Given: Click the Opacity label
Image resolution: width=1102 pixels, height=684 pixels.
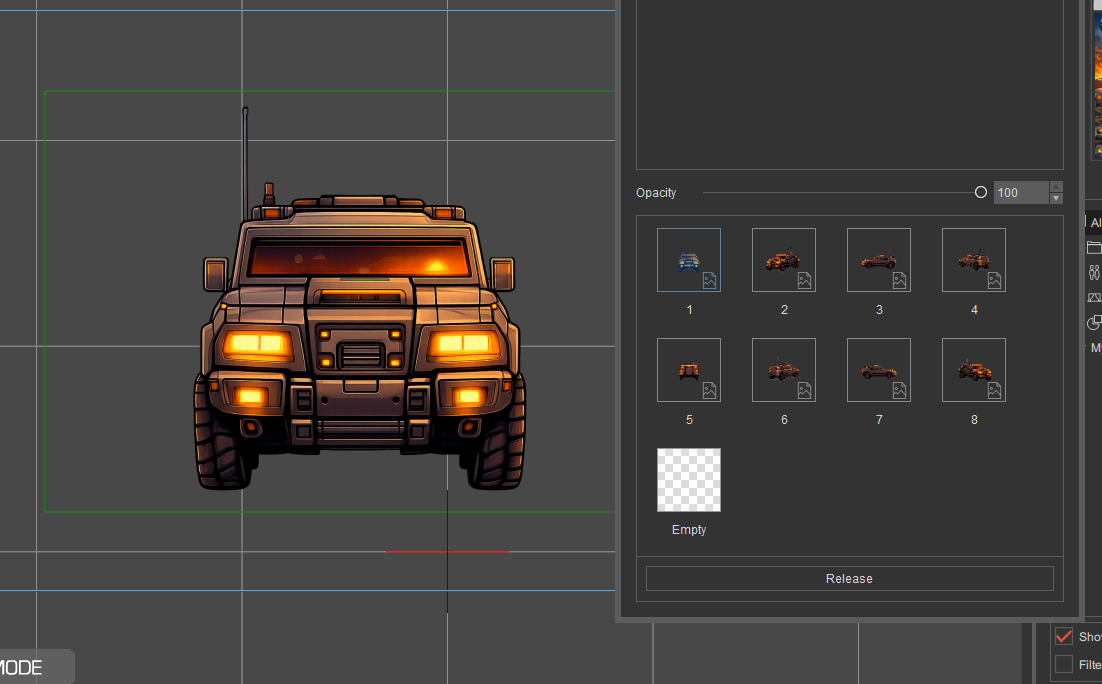Looking at the screenshot, I should pos(656,193).
